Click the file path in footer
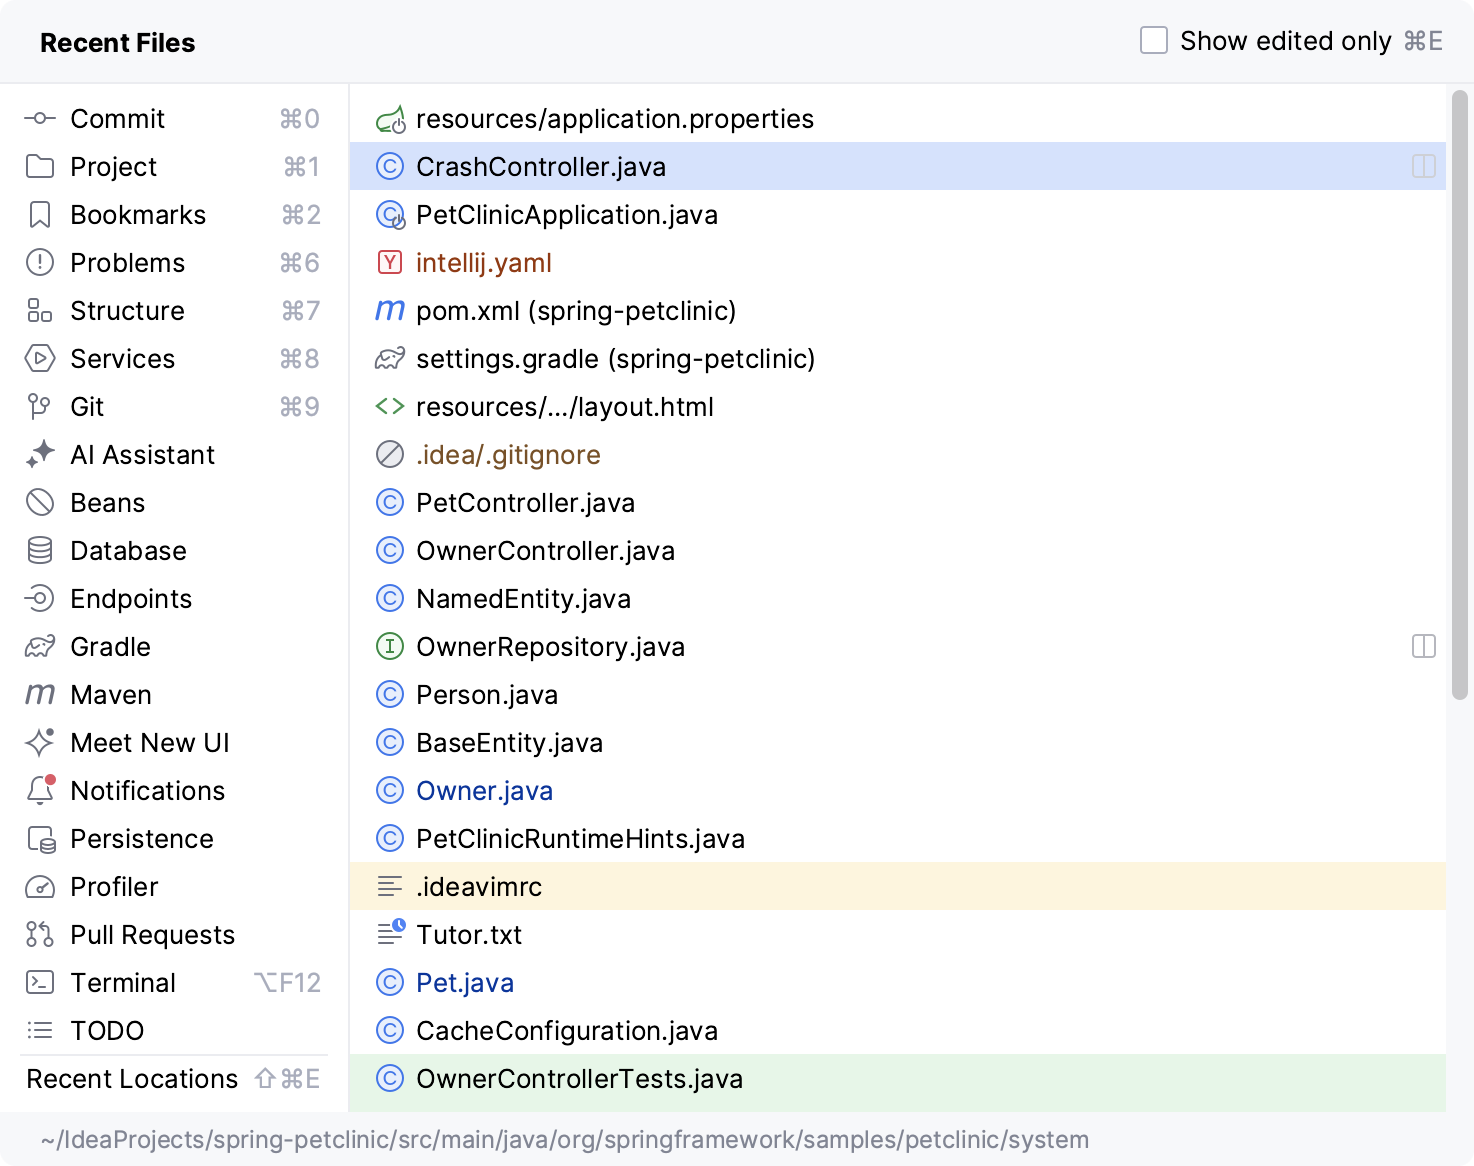 click(565, 1140)
